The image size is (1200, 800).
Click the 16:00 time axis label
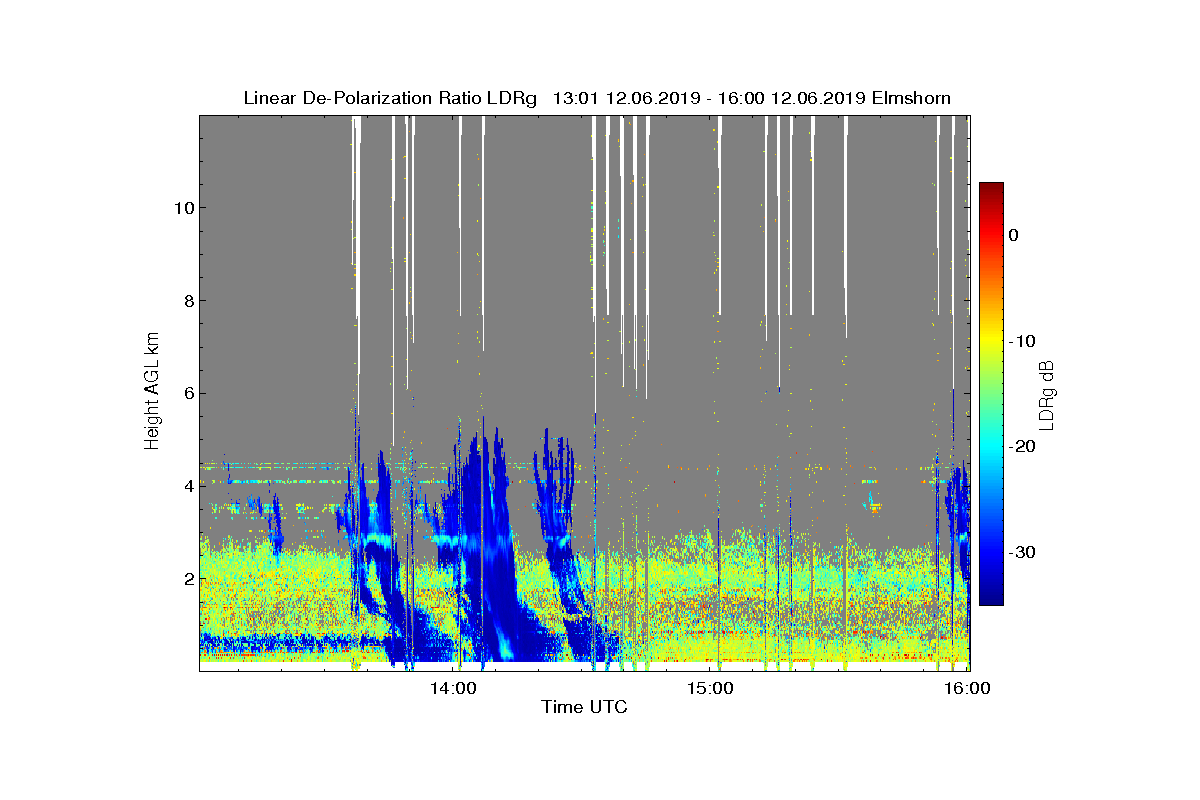coord(968,688)
